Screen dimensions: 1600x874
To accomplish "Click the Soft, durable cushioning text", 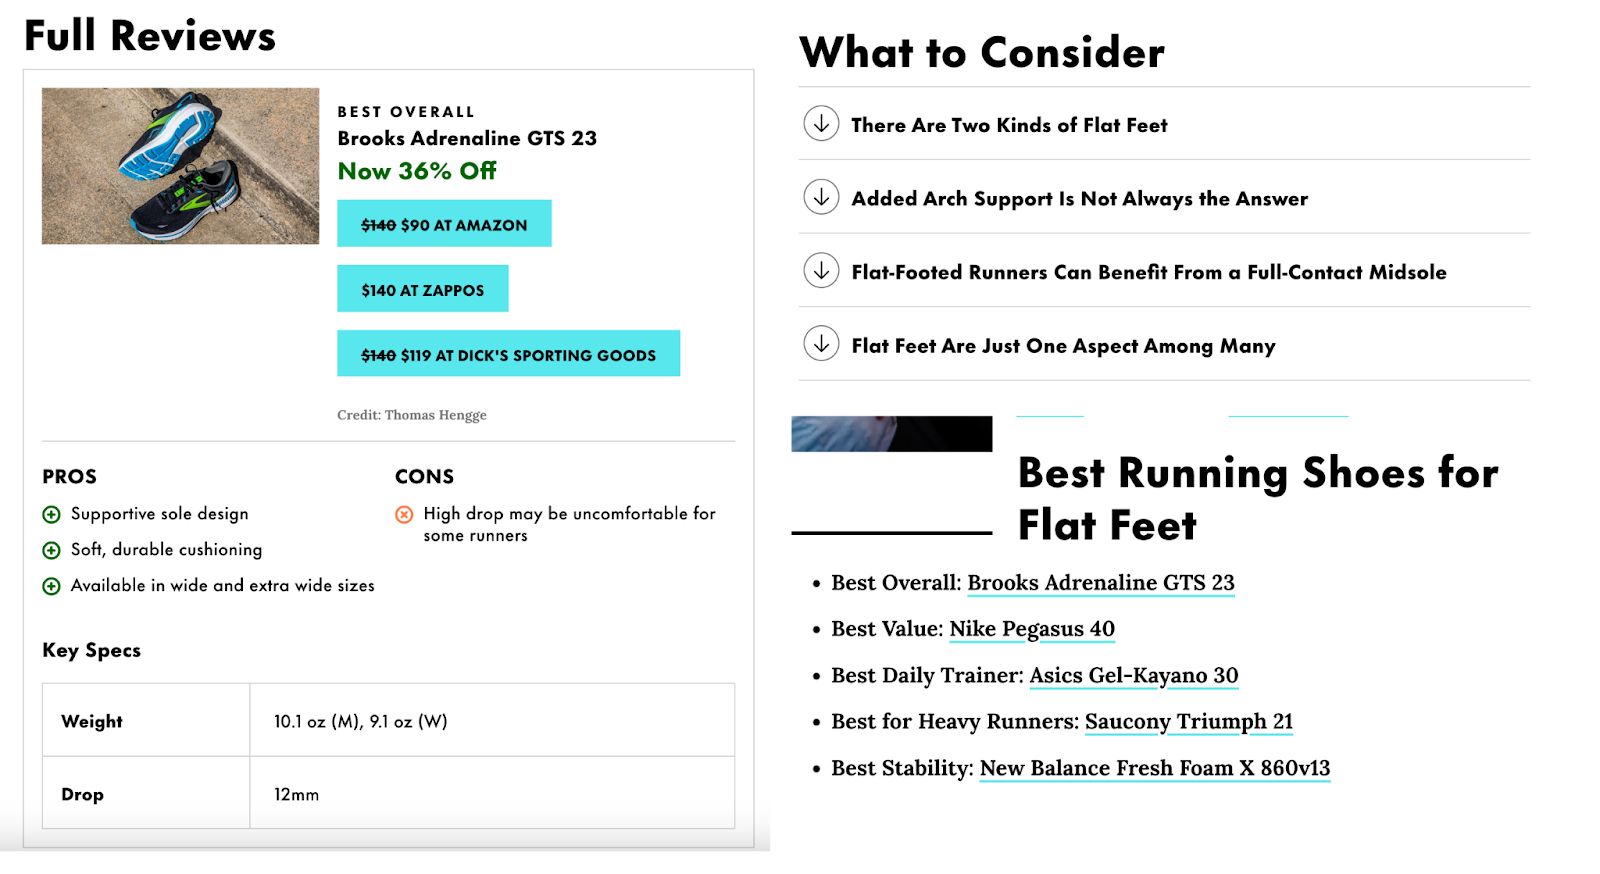I will (x=166, y=550).
